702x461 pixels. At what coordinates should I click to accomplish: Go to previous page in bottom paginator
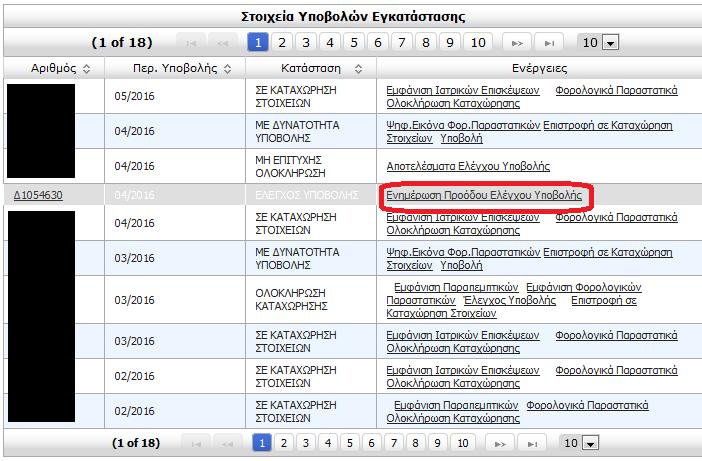pyautogui.click(x=227, y=443)
